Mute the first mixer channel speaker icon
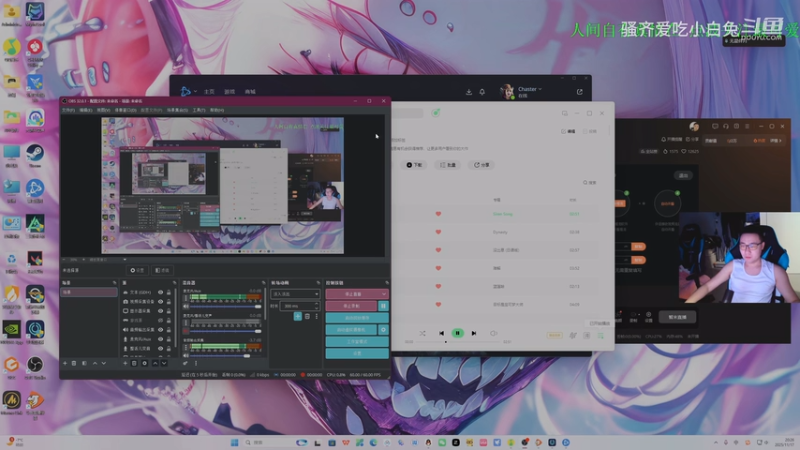 pos(186,306)
